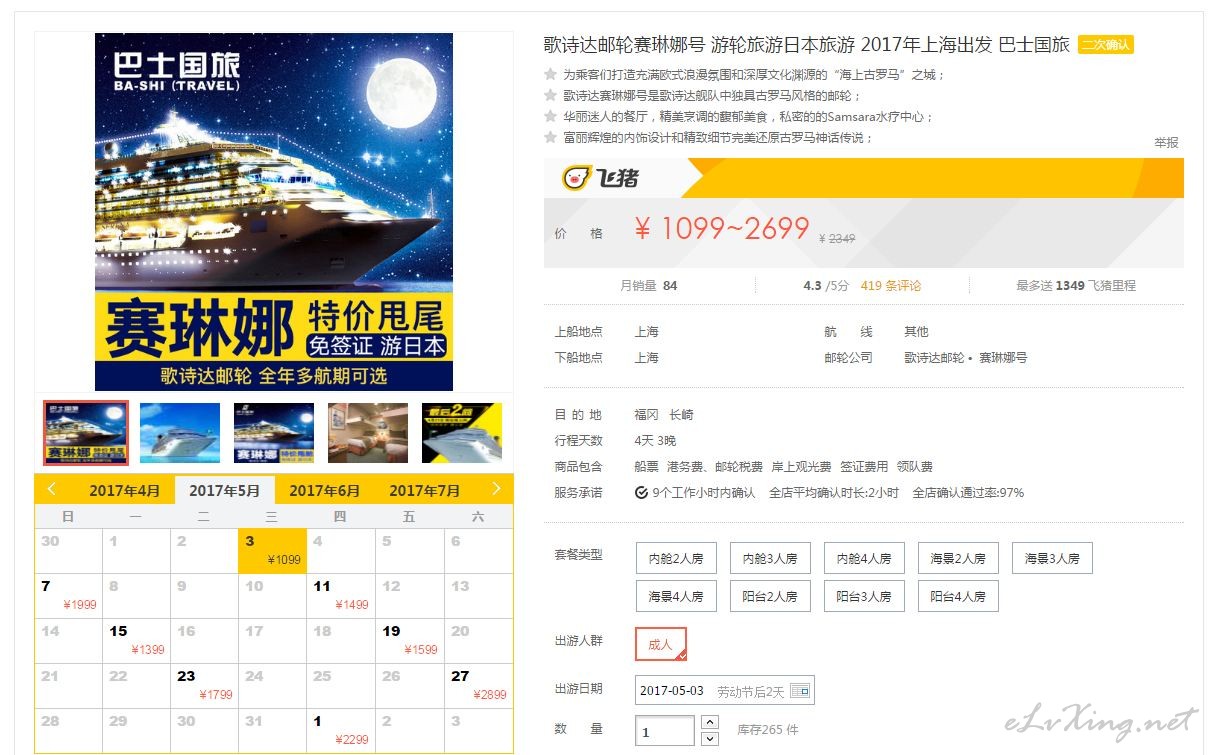Screen dimensions: 1209x755
Task: Click the ¥1099~2699 price text
Action: click(x=722, y=229)
